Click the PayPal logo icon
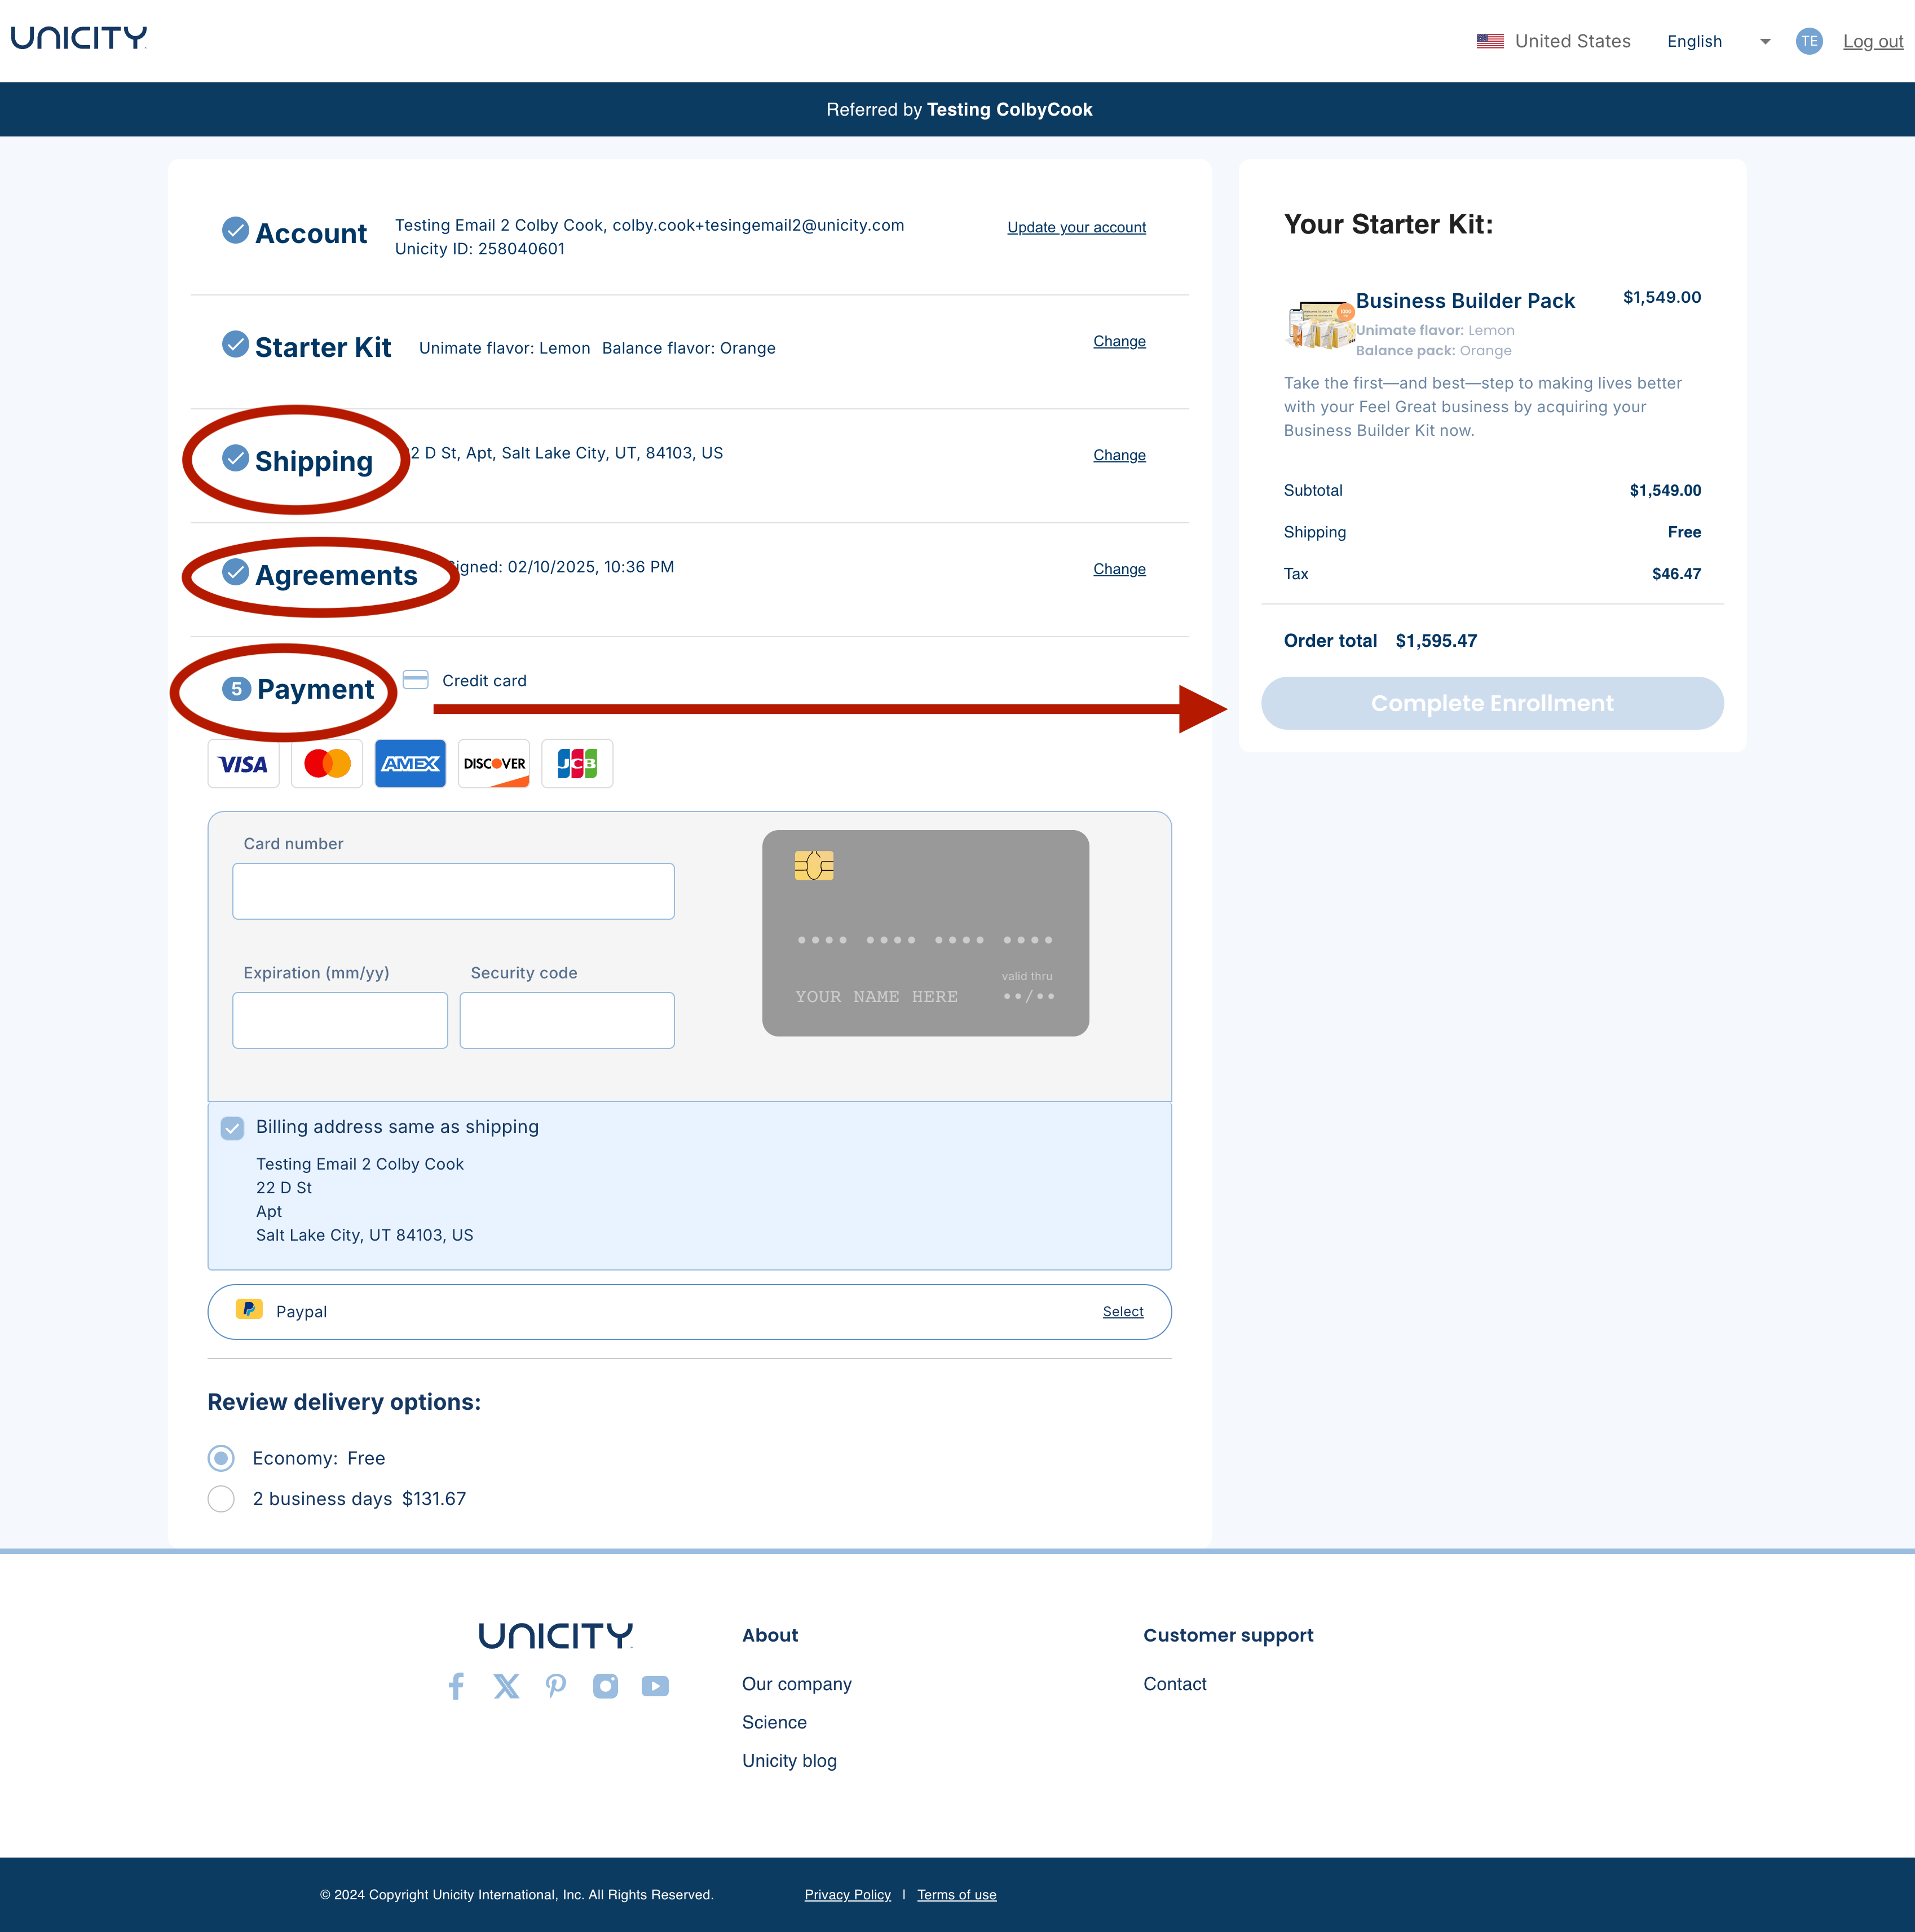This screenshot has width=1915, height=1932. point(249,1309)
